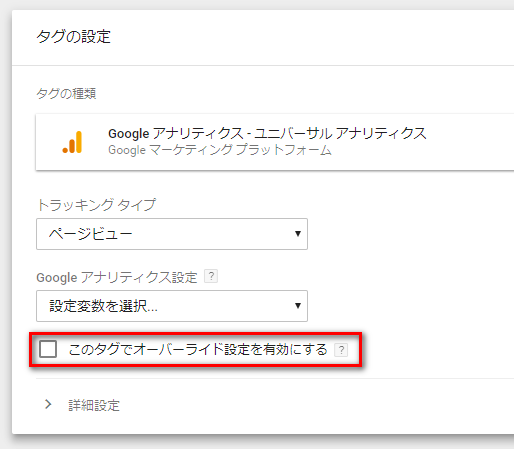Click the chevron arrow beside 詳細設定
Viewport: 514px width, 449px height.
coord(48,404)
